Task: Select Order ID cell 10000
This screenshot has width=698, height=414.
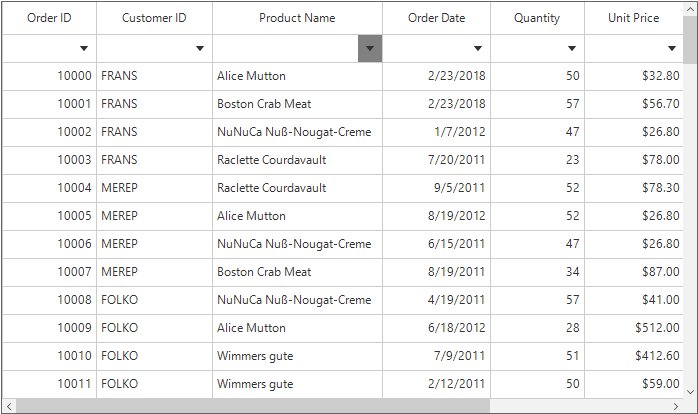Action: (x=49, y=77)
